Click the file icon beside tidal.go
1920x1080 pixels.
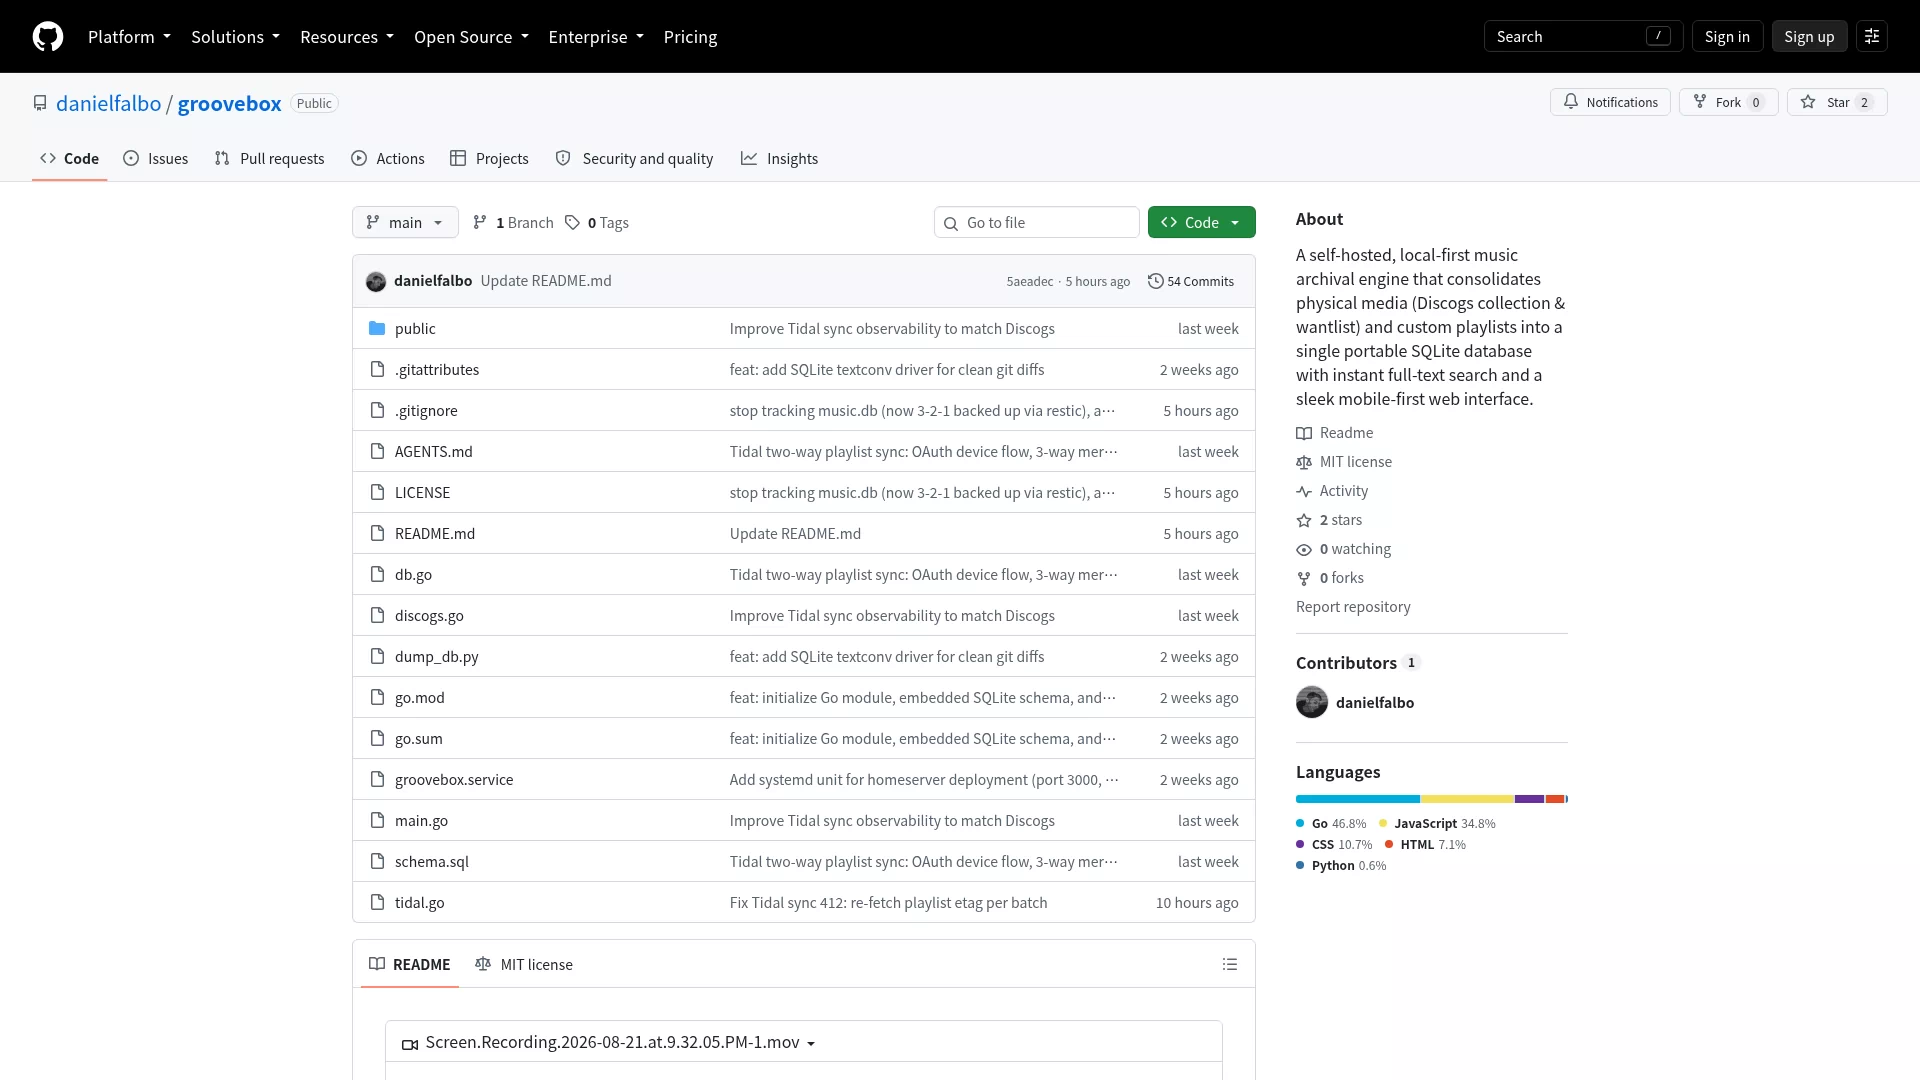point(377,903)
